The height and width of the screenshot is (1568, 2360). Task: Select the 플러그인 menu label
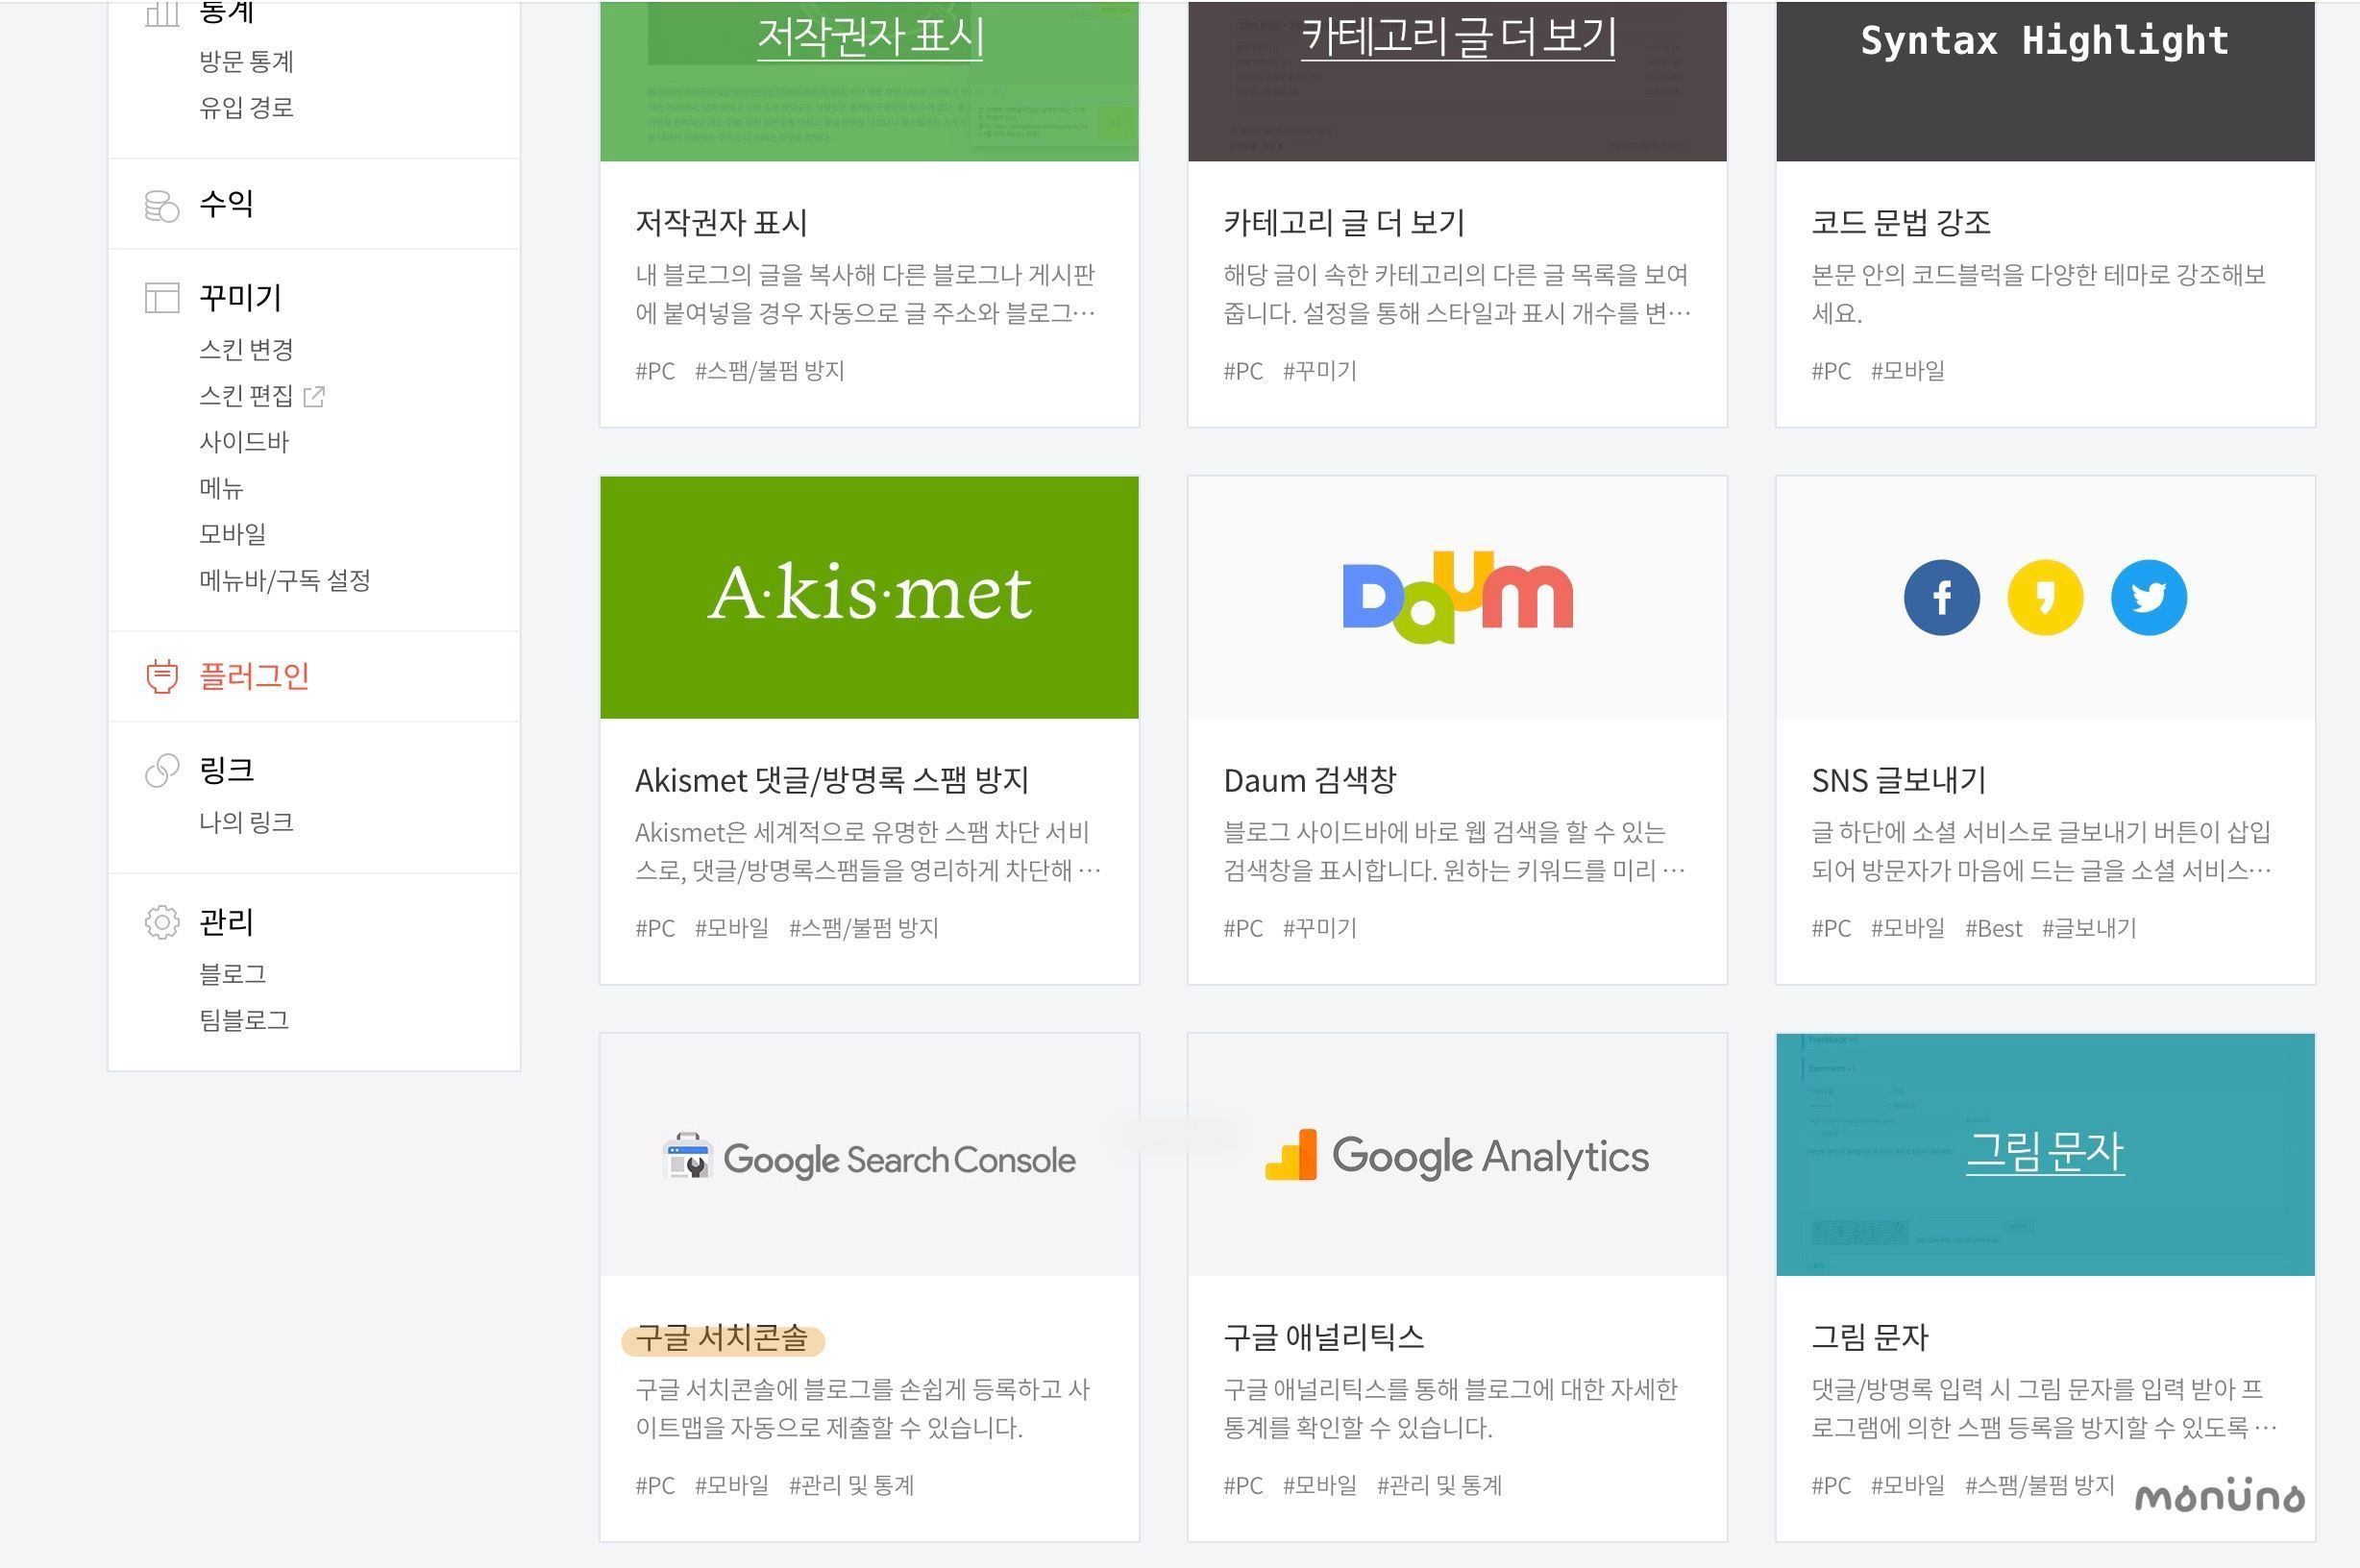coord(254,676)
